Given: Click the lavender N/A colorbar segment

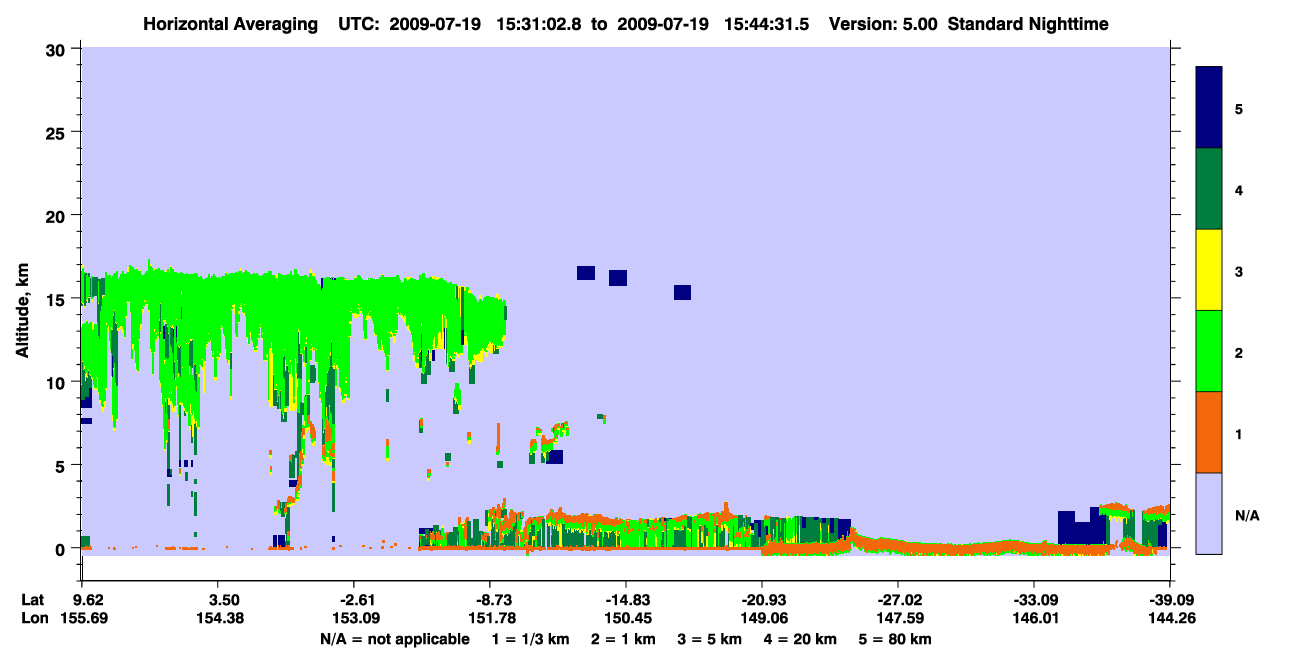Looking at the screenshot, I should [x=1209, y=513].
